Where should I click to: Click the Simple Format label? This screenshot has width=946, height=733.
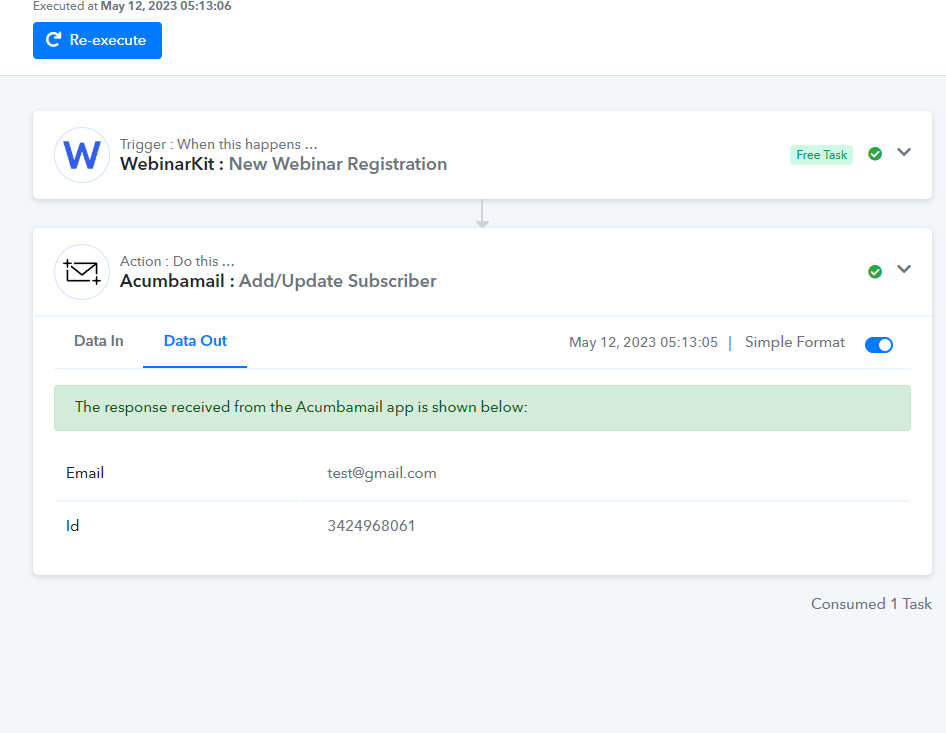tap(795, 342)
